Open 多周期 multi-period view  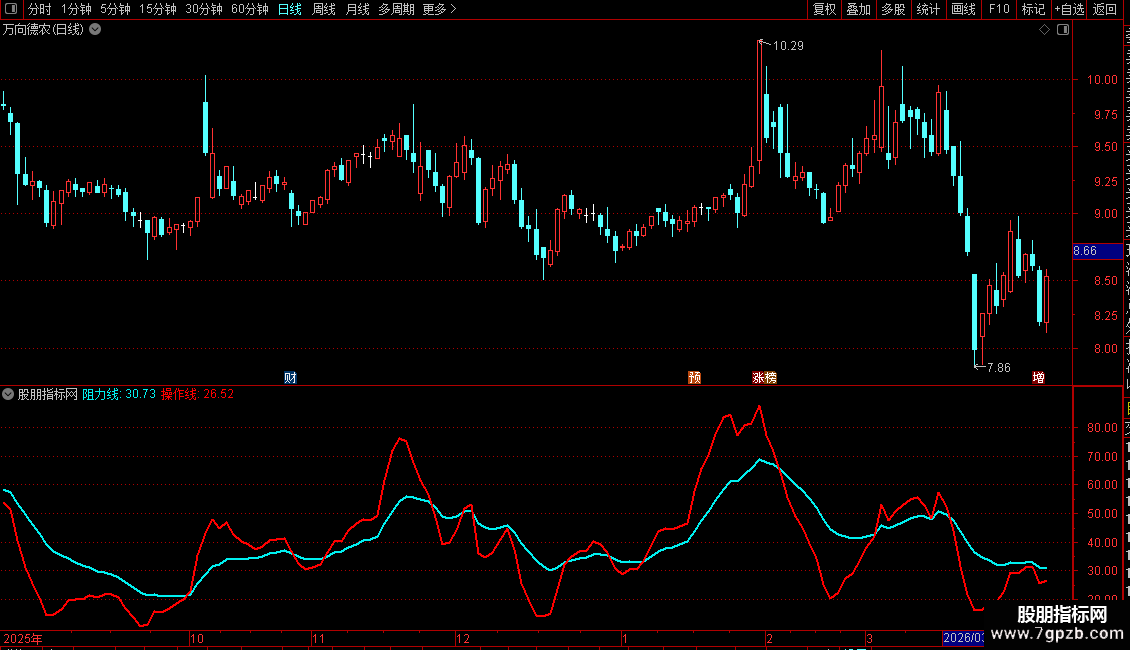pos(396,9)
